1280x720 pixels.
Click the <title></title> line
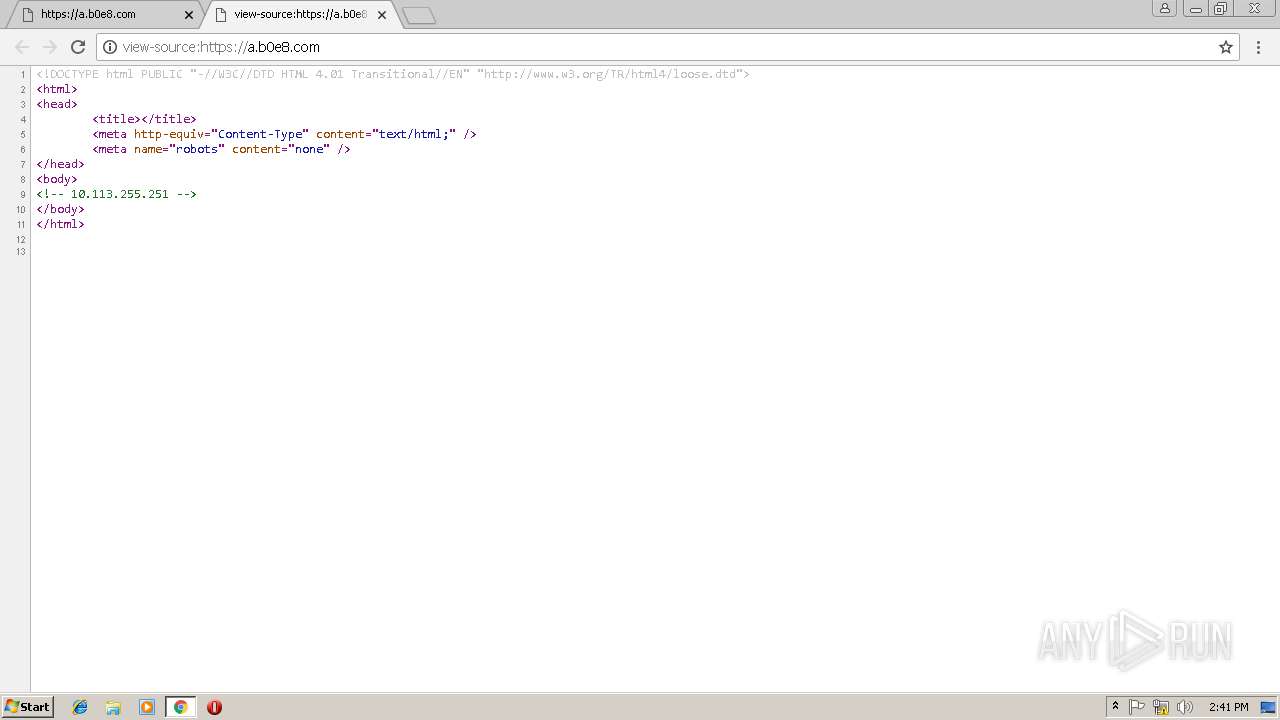click(x=144, y=119)
